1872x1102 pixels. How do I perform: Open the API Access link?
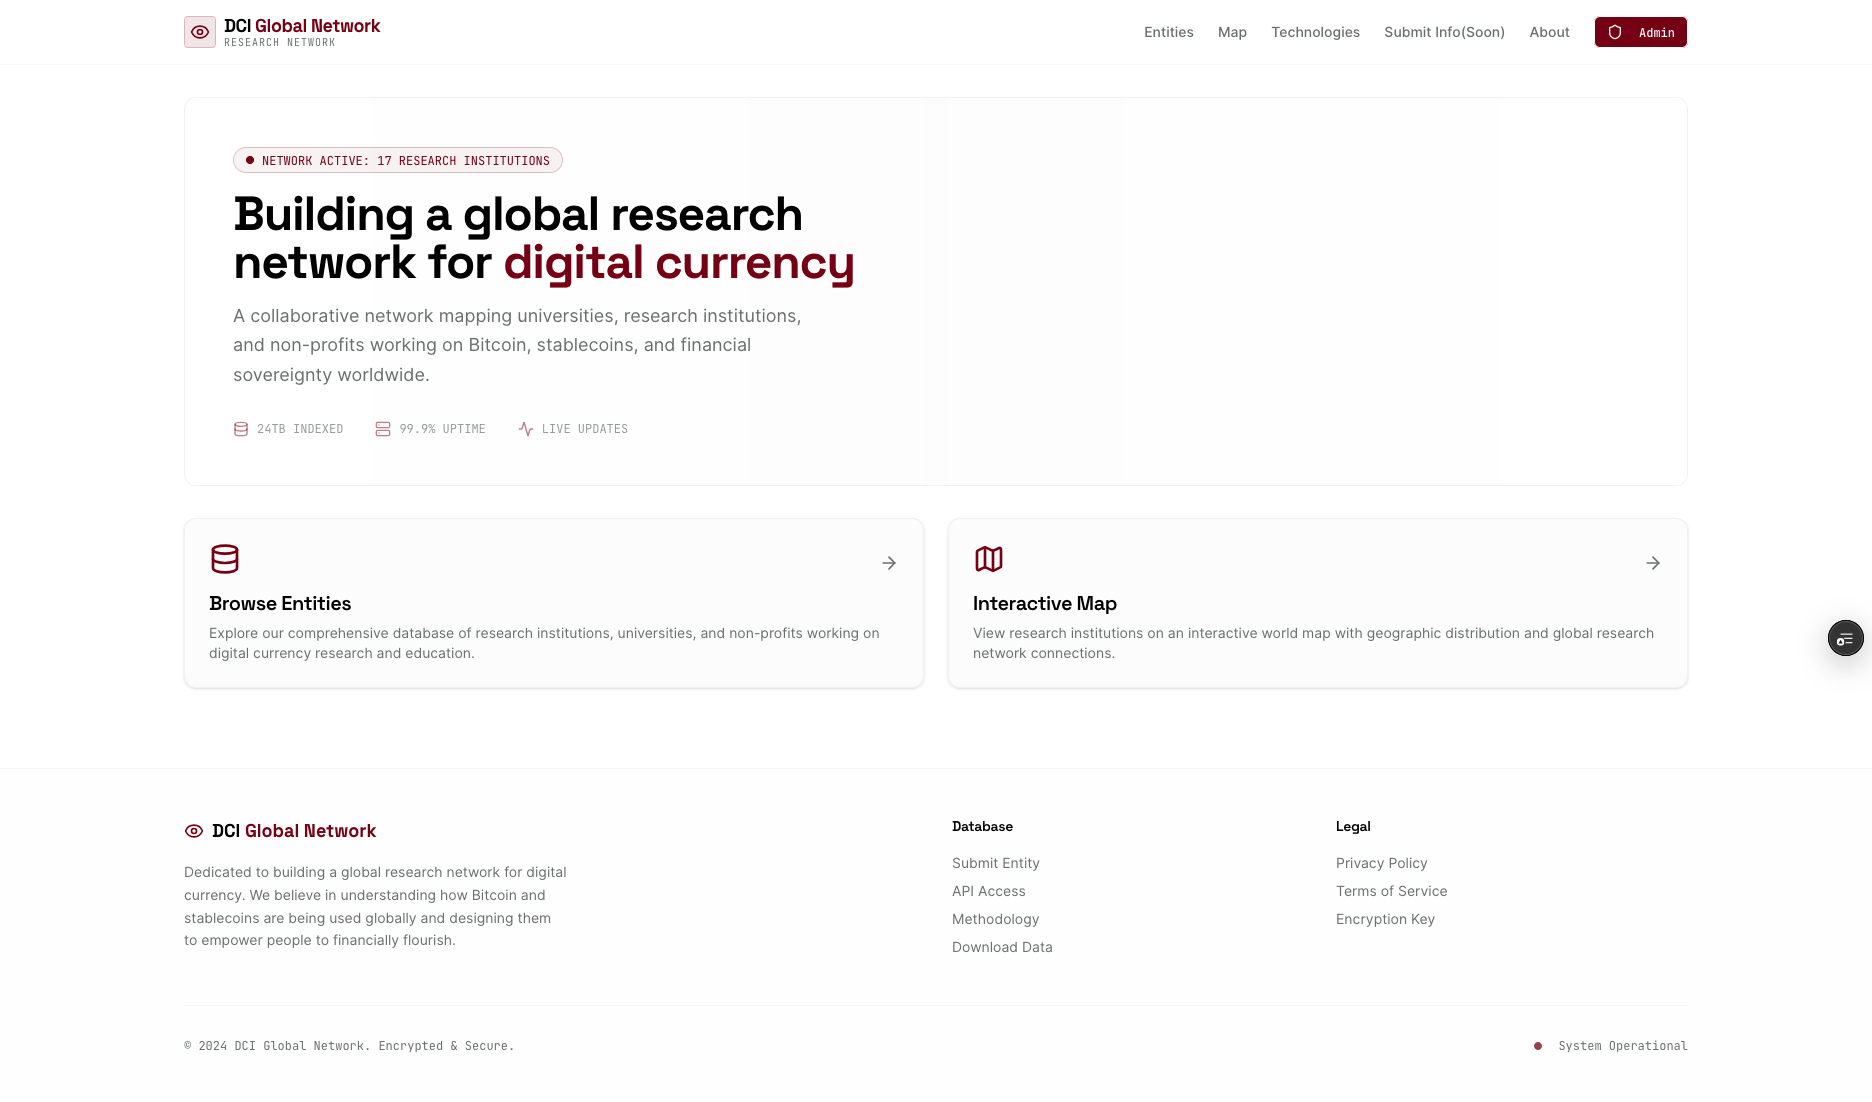click(x=988, y=890)
